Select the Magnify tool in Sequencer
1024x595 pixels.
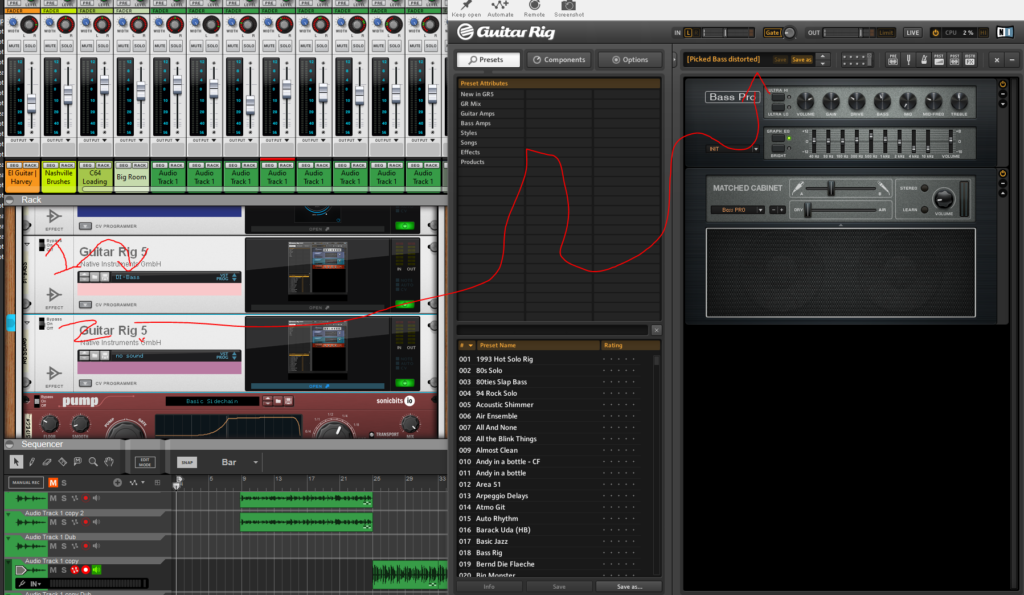[93, 462]
